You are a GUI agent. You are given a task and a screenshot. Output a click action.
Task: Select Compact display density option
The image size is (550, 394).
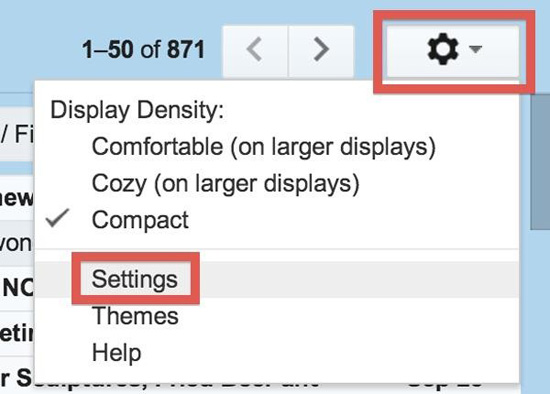[140, 220]
